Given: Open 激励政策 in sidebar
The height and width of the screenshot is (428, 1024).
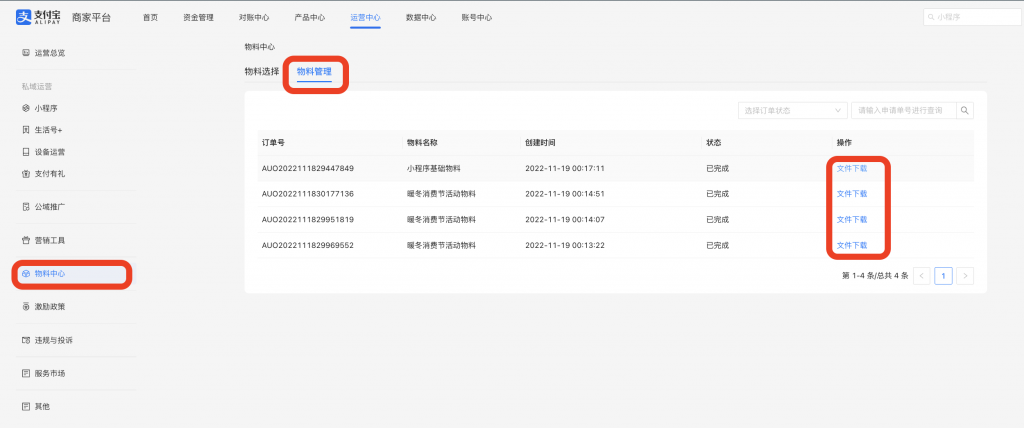Looking at the screenshot, I should [50, 306].
